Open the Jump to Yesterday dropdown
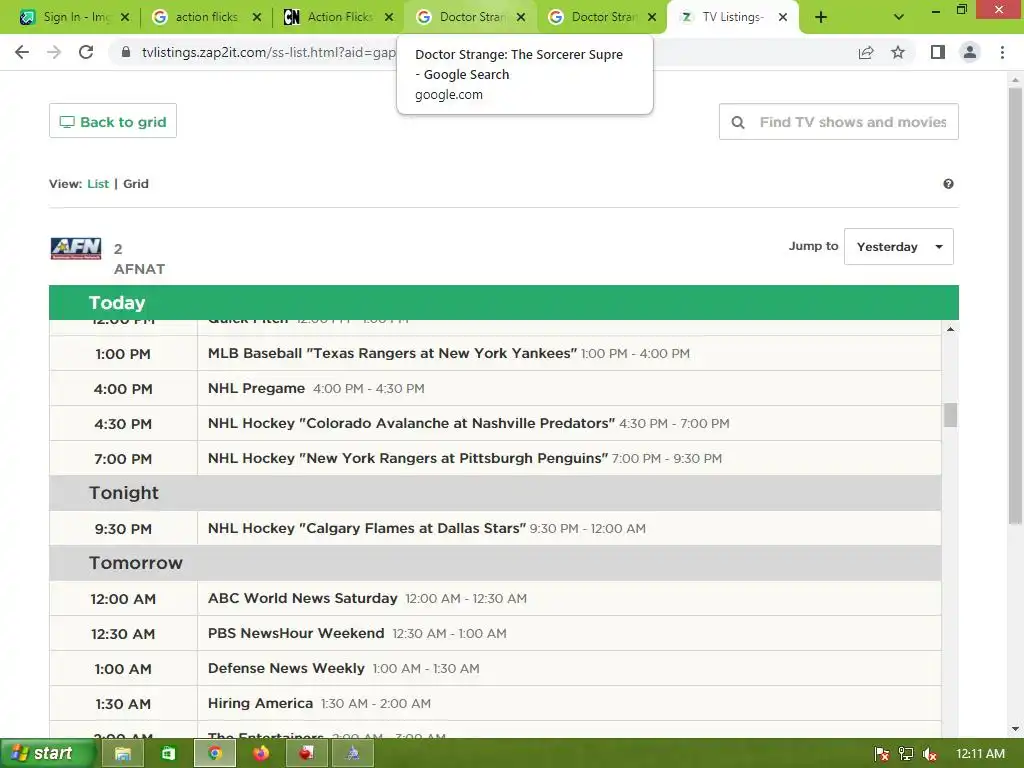 coord(899,246)
